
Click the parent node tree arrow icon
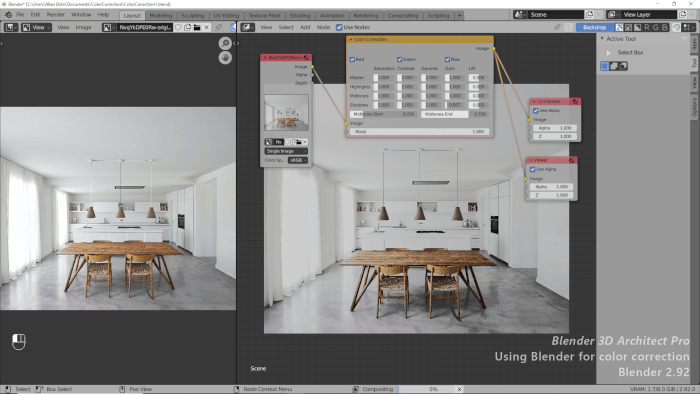pos(569,27)
